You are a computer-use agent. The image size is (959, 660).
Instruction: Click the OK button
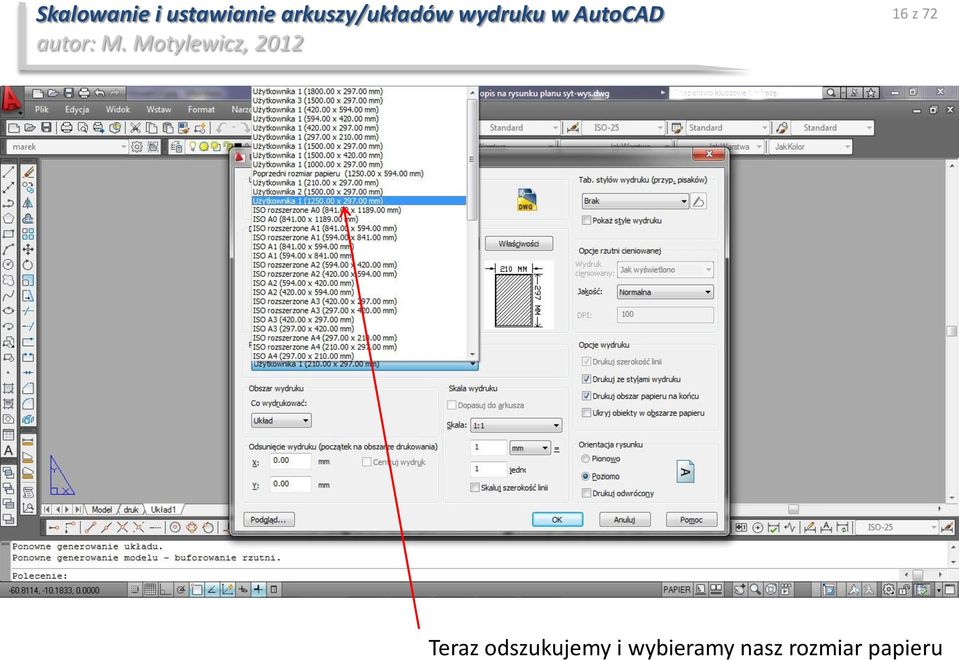coord(557,519)
